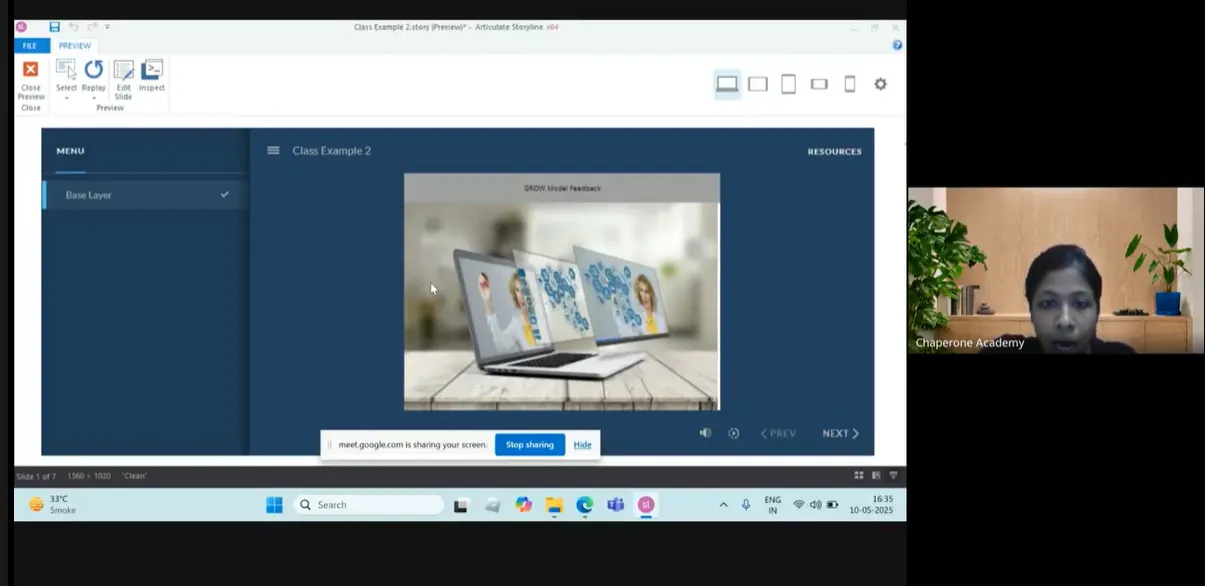
Task: Click the Edit Slide icon
Action: [123, 70]
